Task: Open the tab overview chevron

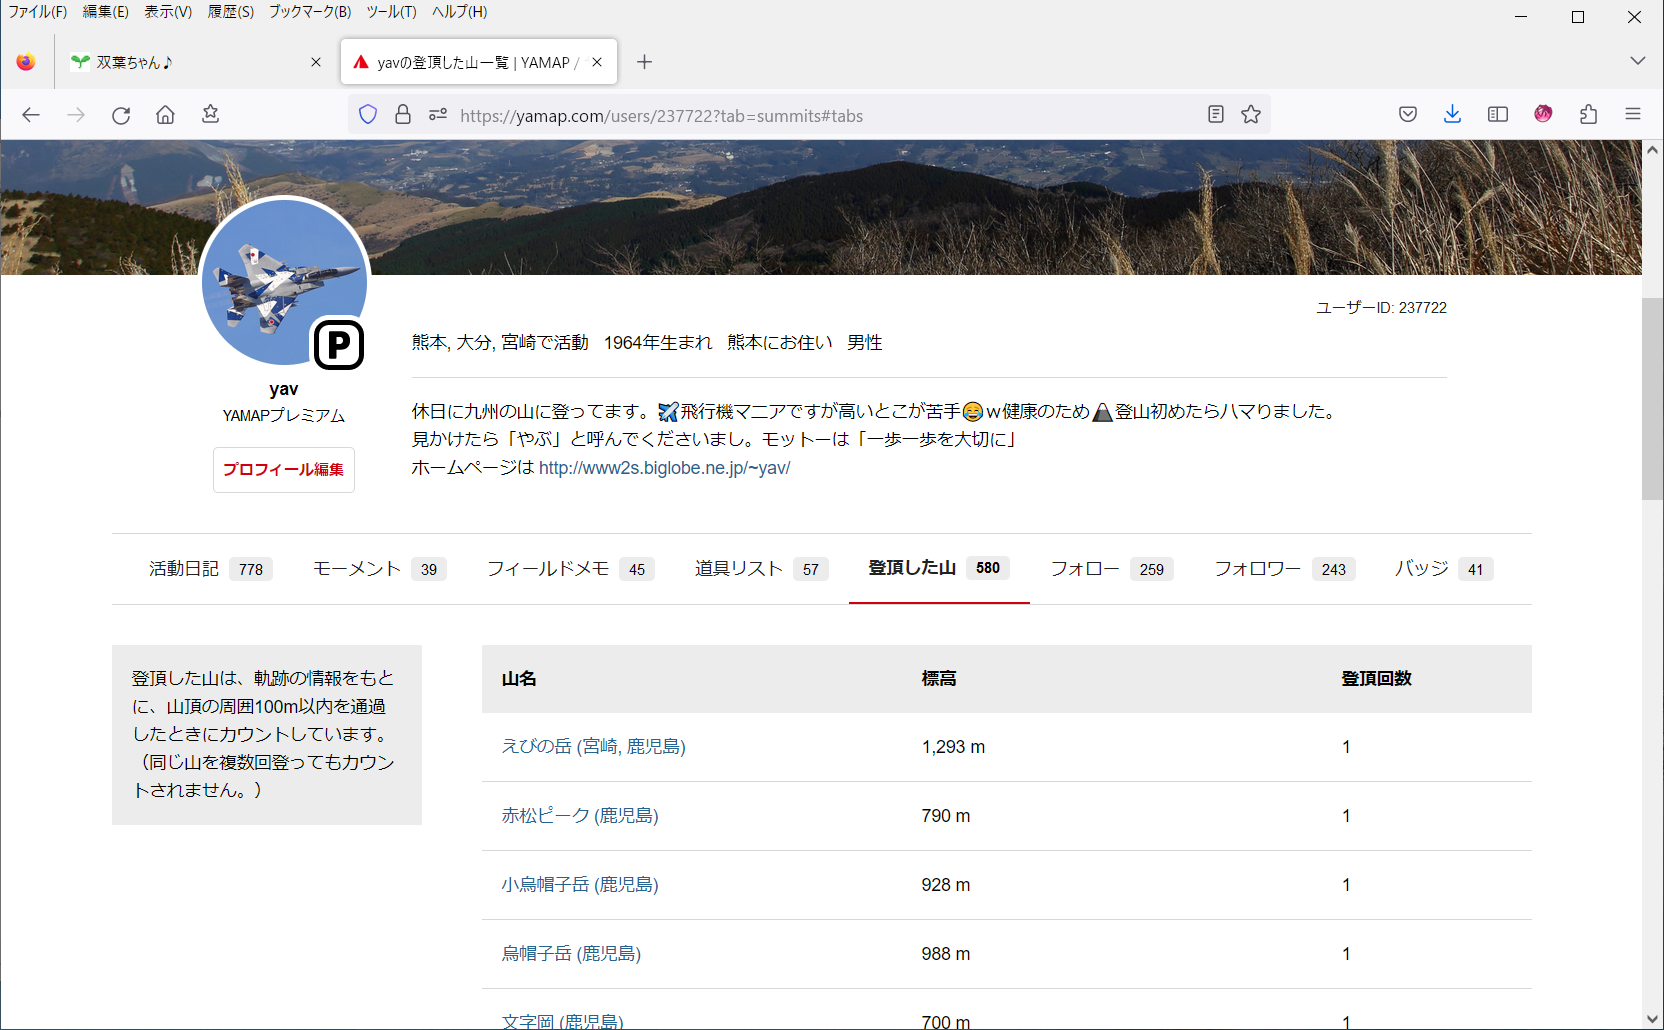Action: click(1637, 61)
